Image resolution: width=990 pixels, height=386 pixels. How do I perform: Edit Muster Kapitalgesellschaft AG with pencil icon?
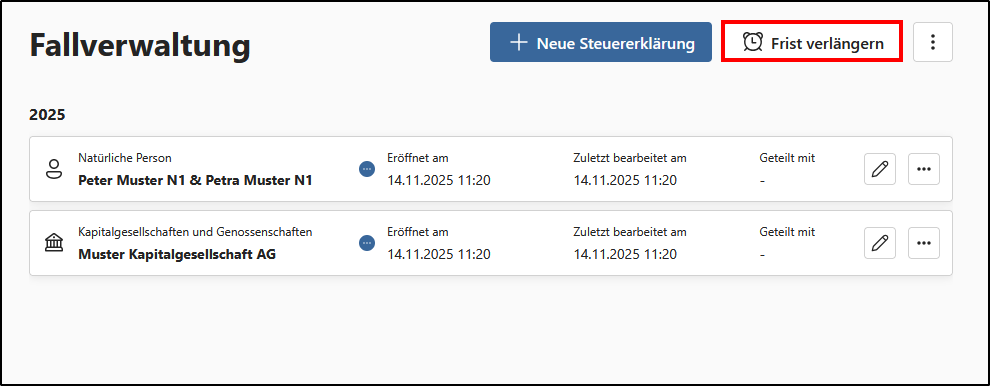880,243
